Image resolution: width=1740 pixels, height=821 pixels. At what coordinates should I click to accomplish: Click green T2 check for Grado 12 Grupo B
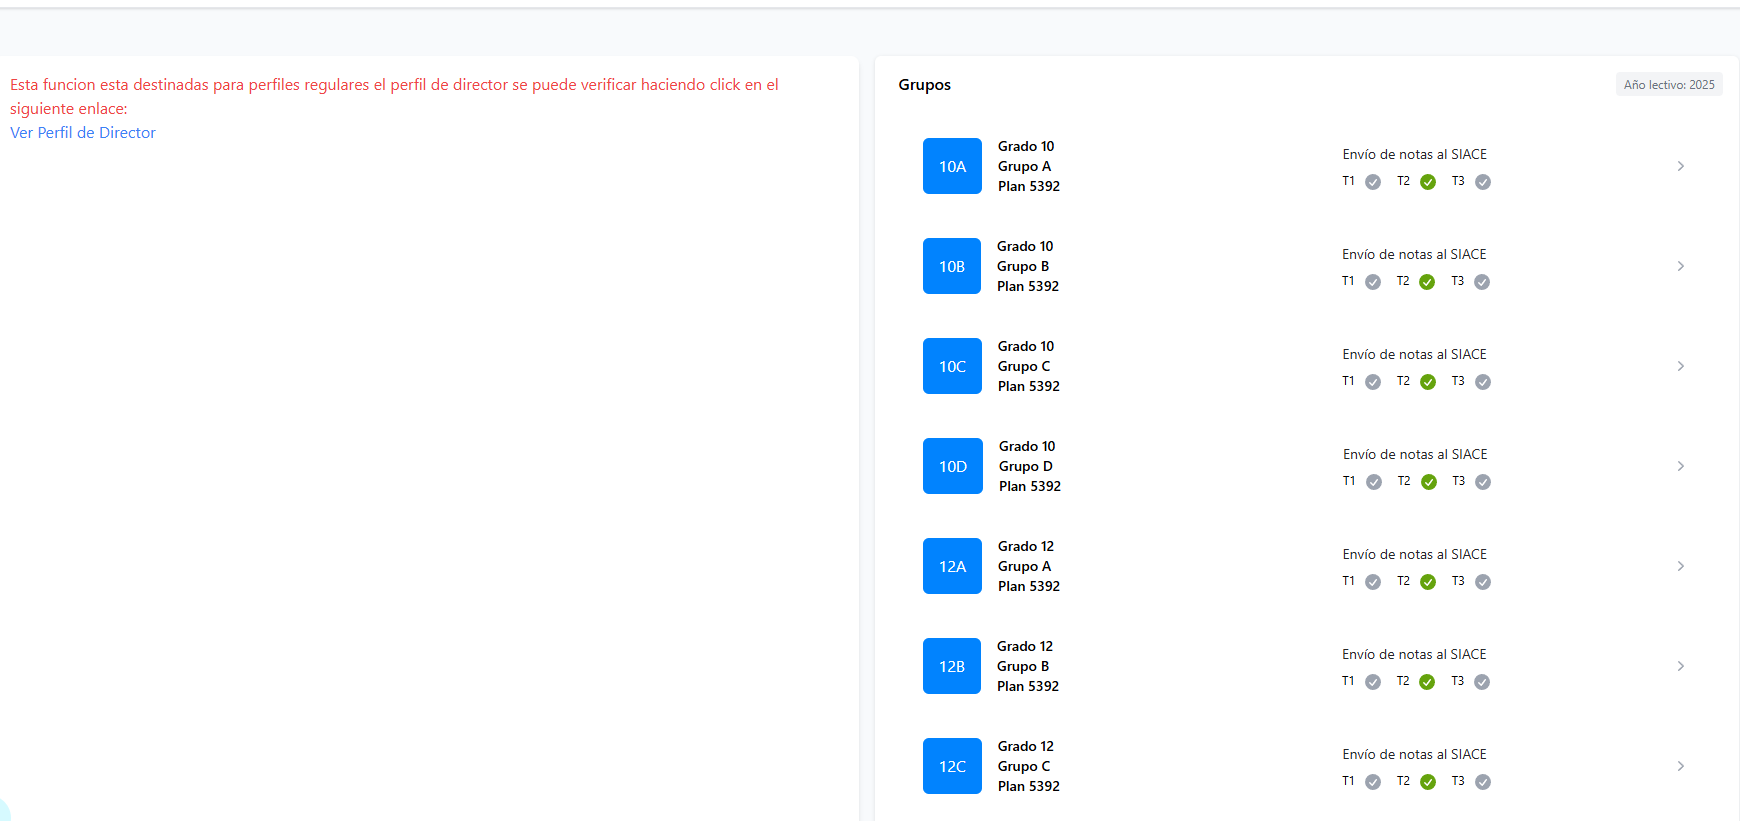click(1427, 682)
